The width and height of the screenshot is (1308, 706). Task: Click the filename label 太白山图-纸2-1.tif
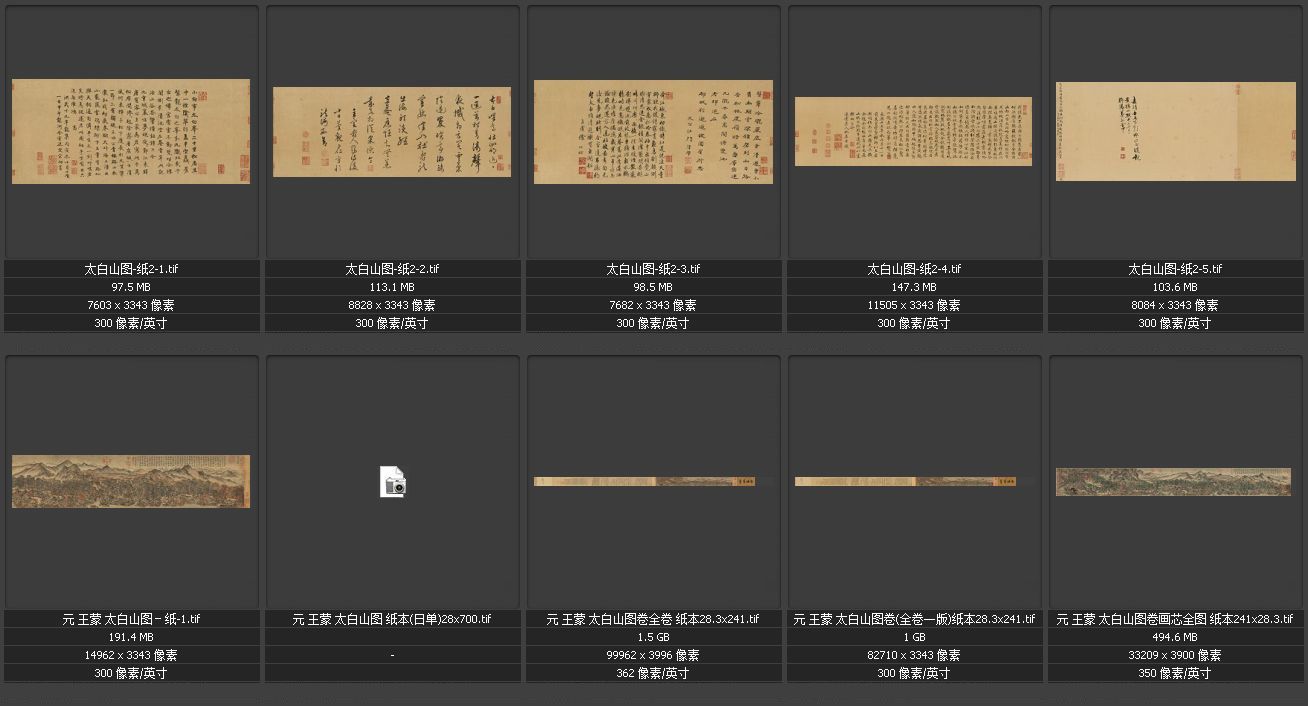coord(132,269)
